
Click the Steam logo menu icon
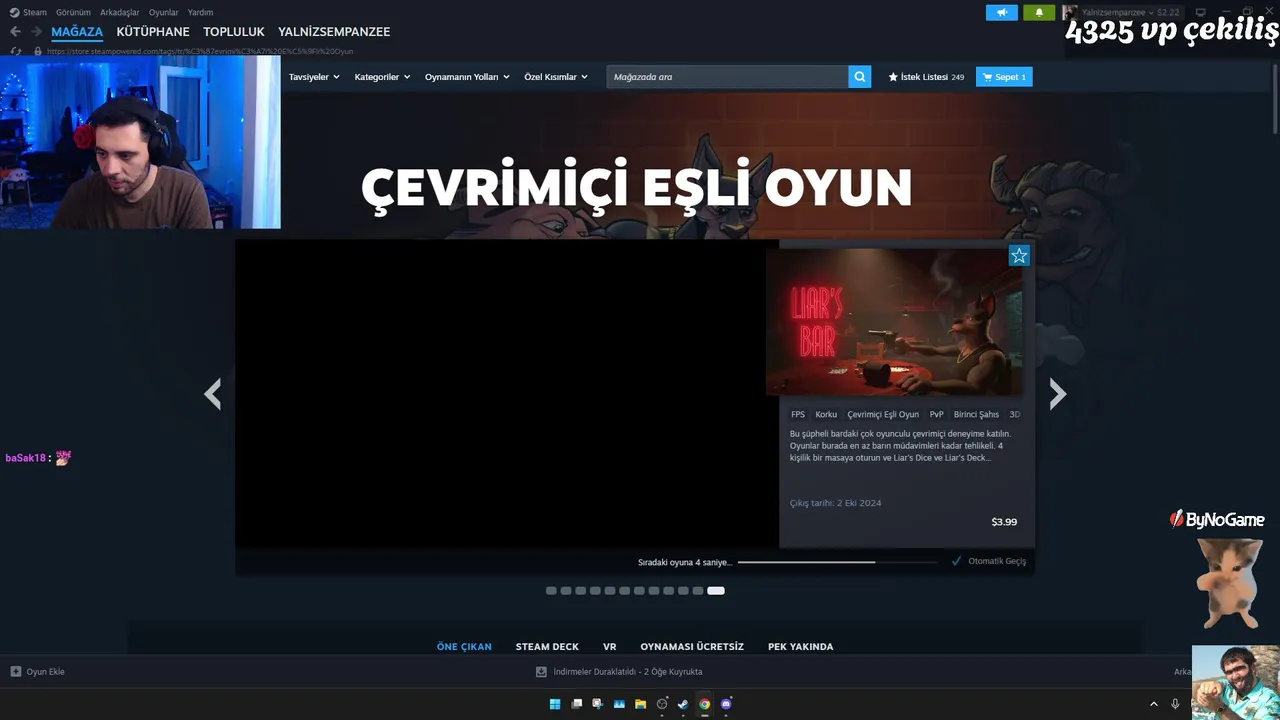coord(14,12)
